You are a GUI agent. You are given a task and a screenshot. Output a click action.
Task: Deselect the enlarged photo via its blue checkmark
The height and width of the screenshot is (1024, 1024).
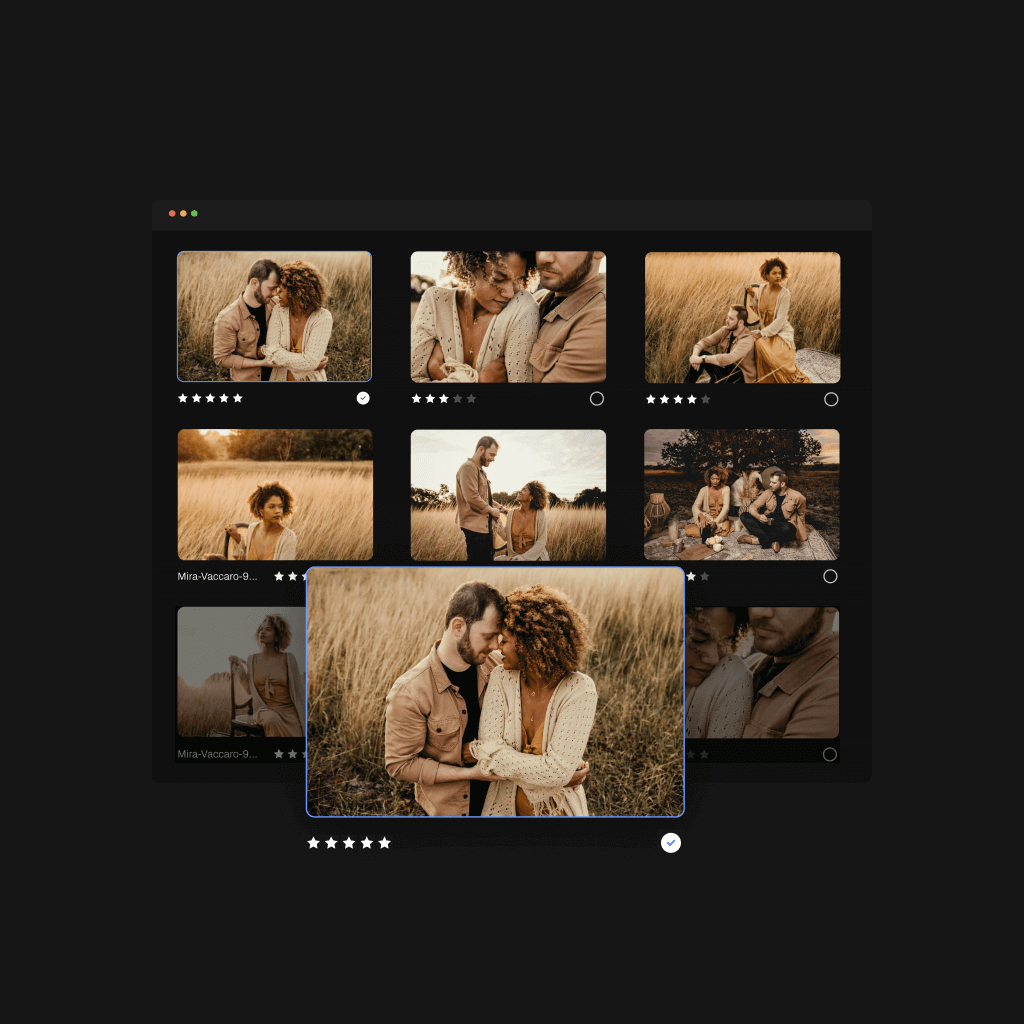670,842
